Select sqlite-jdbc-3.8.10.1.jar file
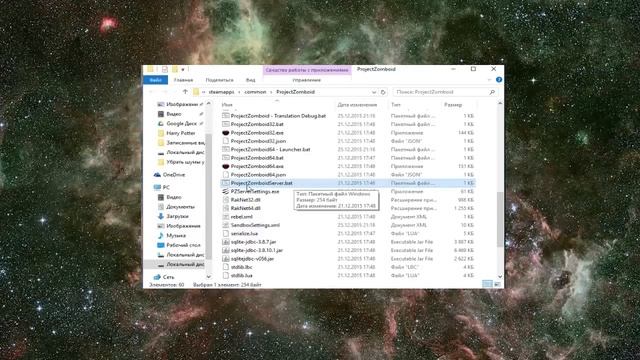The height and width of the screenshot is (360, 640). pos(257,250)
